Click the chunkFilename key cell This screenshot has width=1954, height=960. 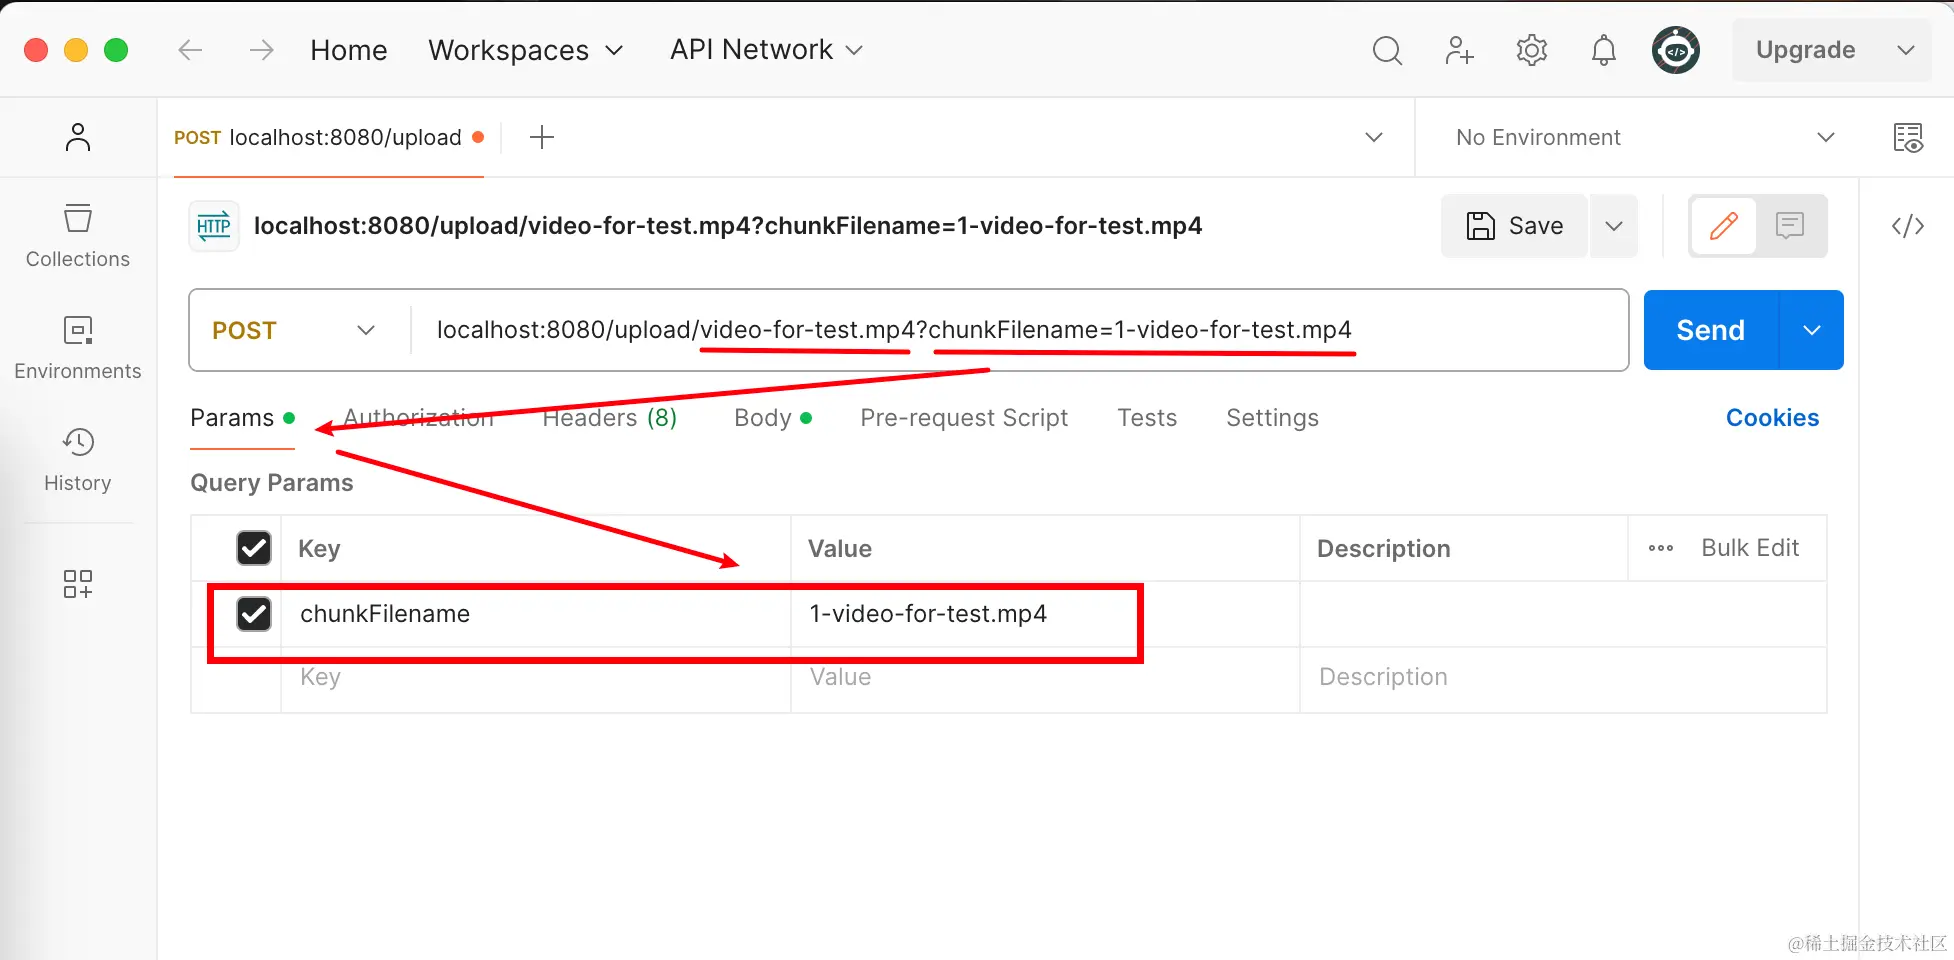(x=536, y=614)
